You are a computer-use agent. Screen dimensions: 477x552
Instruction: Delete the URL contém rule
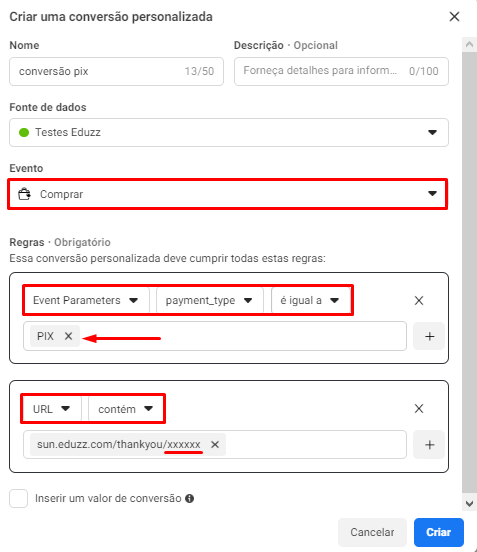click(419, 409)
